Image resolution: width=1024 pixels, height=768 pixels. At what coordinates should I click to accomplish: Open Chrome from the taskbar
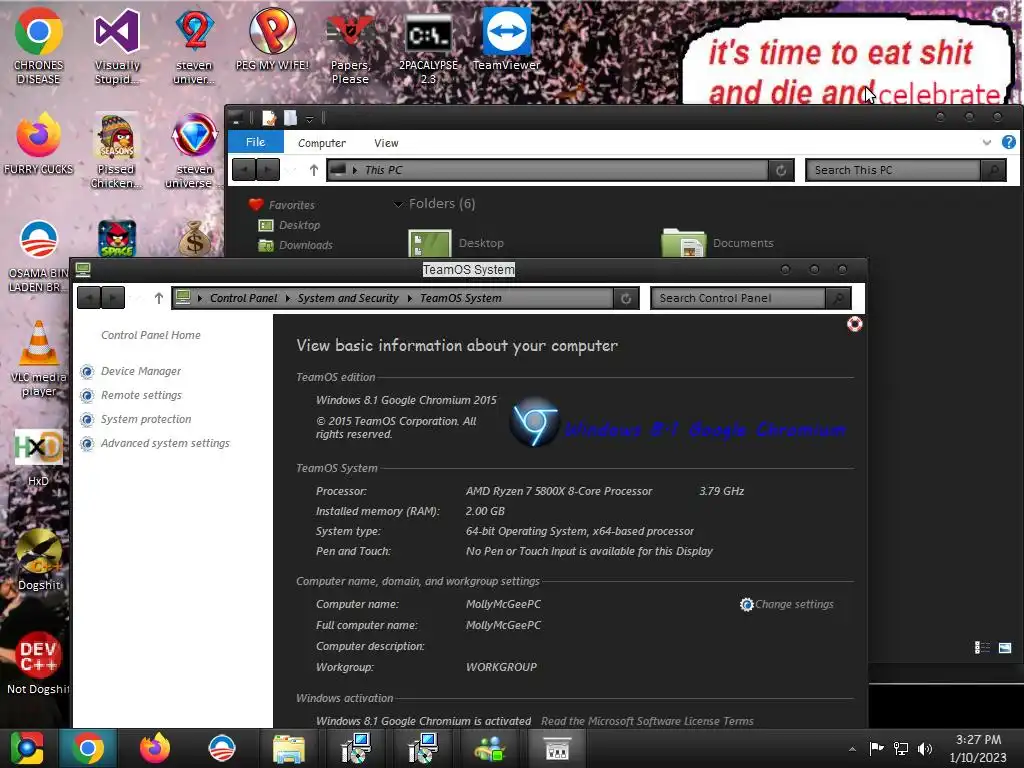88,748
